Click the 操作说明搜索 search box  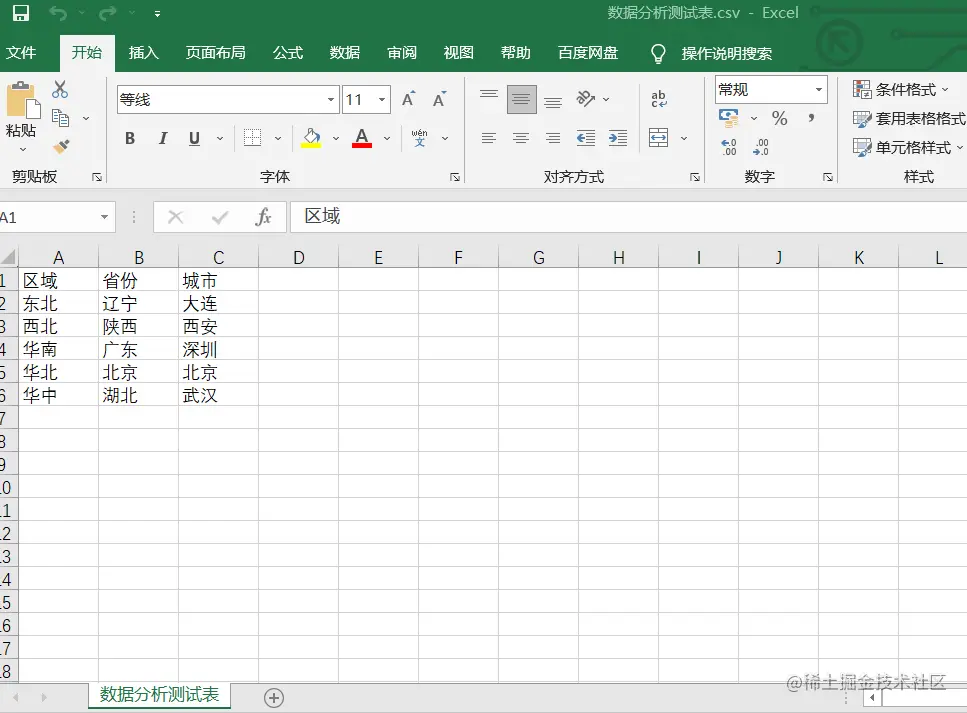point(726,54)
